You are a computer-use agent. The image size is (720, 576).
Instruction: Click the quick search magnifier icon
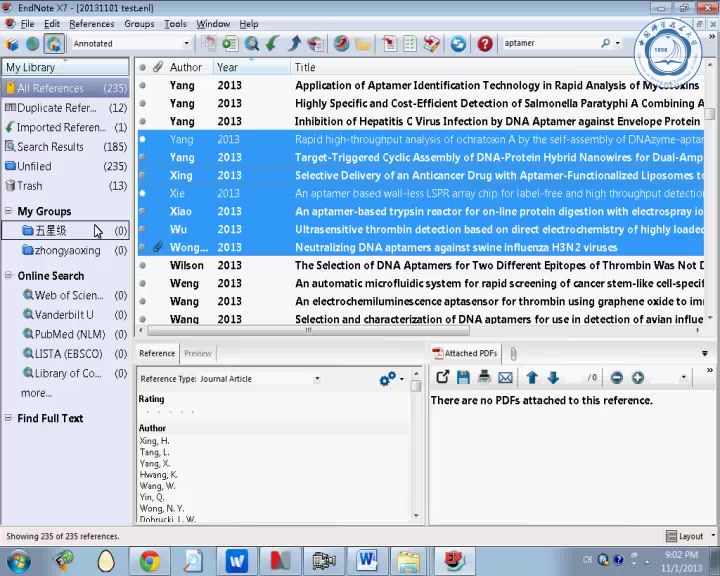tap(606, 43)
